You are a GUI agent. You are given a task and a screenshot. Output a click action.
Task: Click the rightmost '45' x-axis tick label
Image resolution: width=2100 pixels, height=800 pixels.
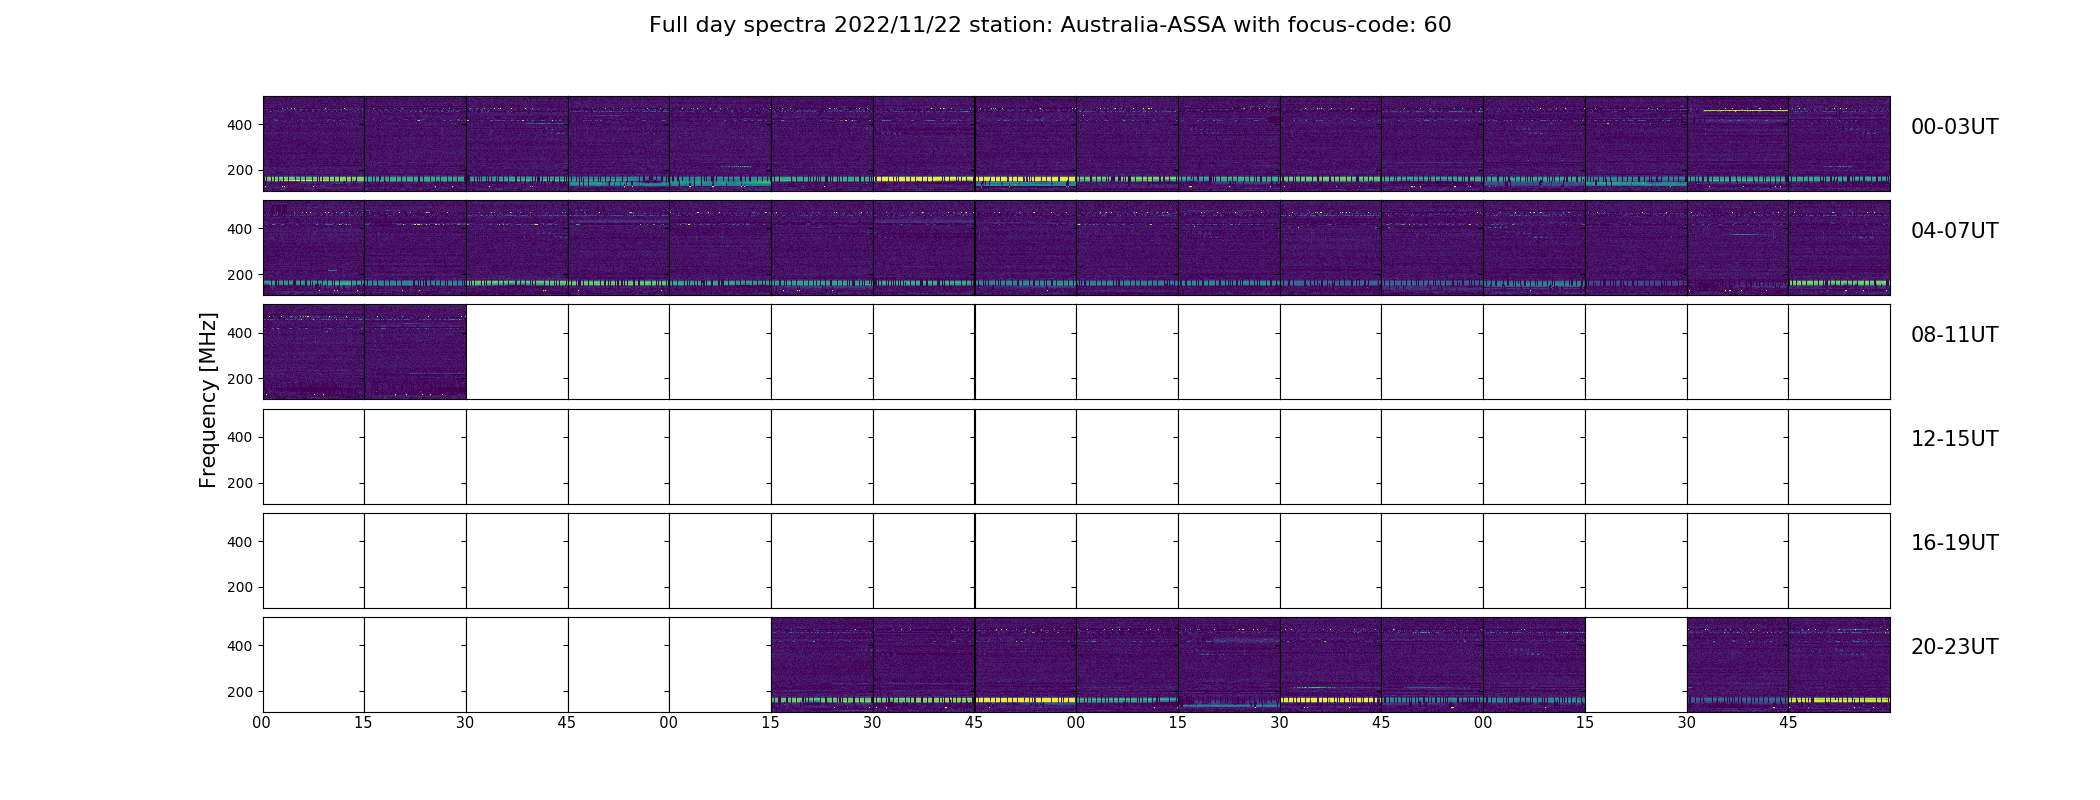pos(1788,723)
